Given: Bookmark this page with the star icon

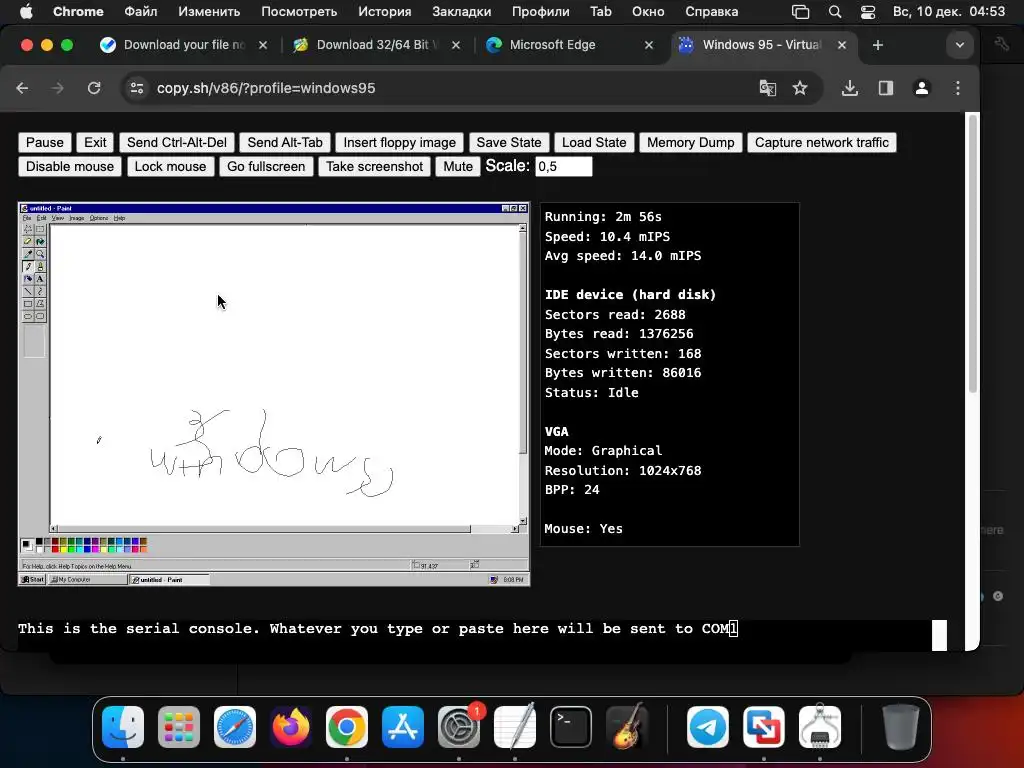Looking at the screenshot, I should click(800, 88).
